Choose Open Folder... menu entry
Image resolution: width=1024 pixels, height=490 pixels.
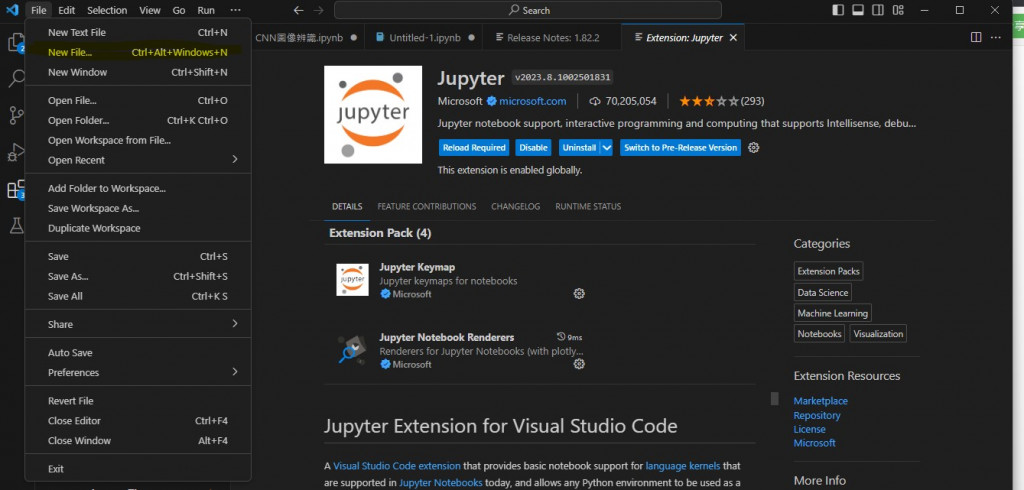(138, 120)
